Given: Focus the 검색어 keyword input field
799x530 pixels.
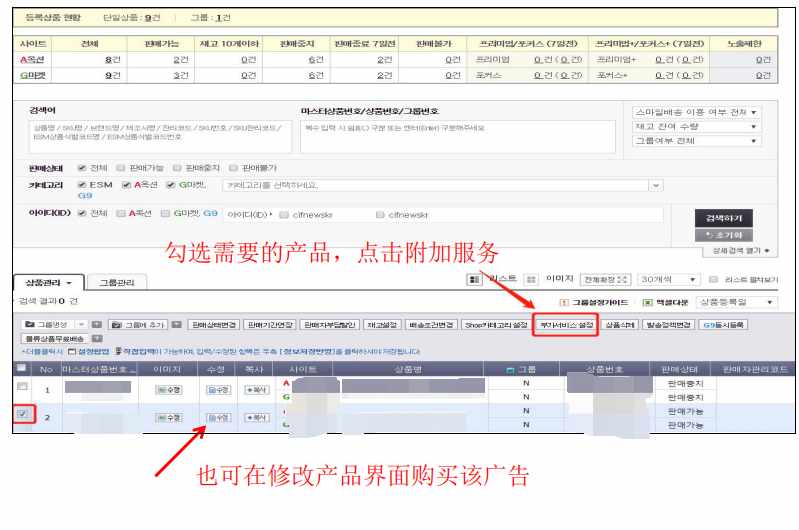Looking at the screenshot, I should click(161, 137).
